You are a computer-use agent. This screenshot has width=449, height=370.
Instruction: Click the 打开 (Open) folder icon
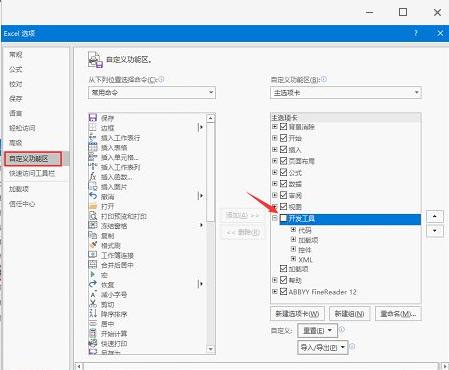point(93,206)
